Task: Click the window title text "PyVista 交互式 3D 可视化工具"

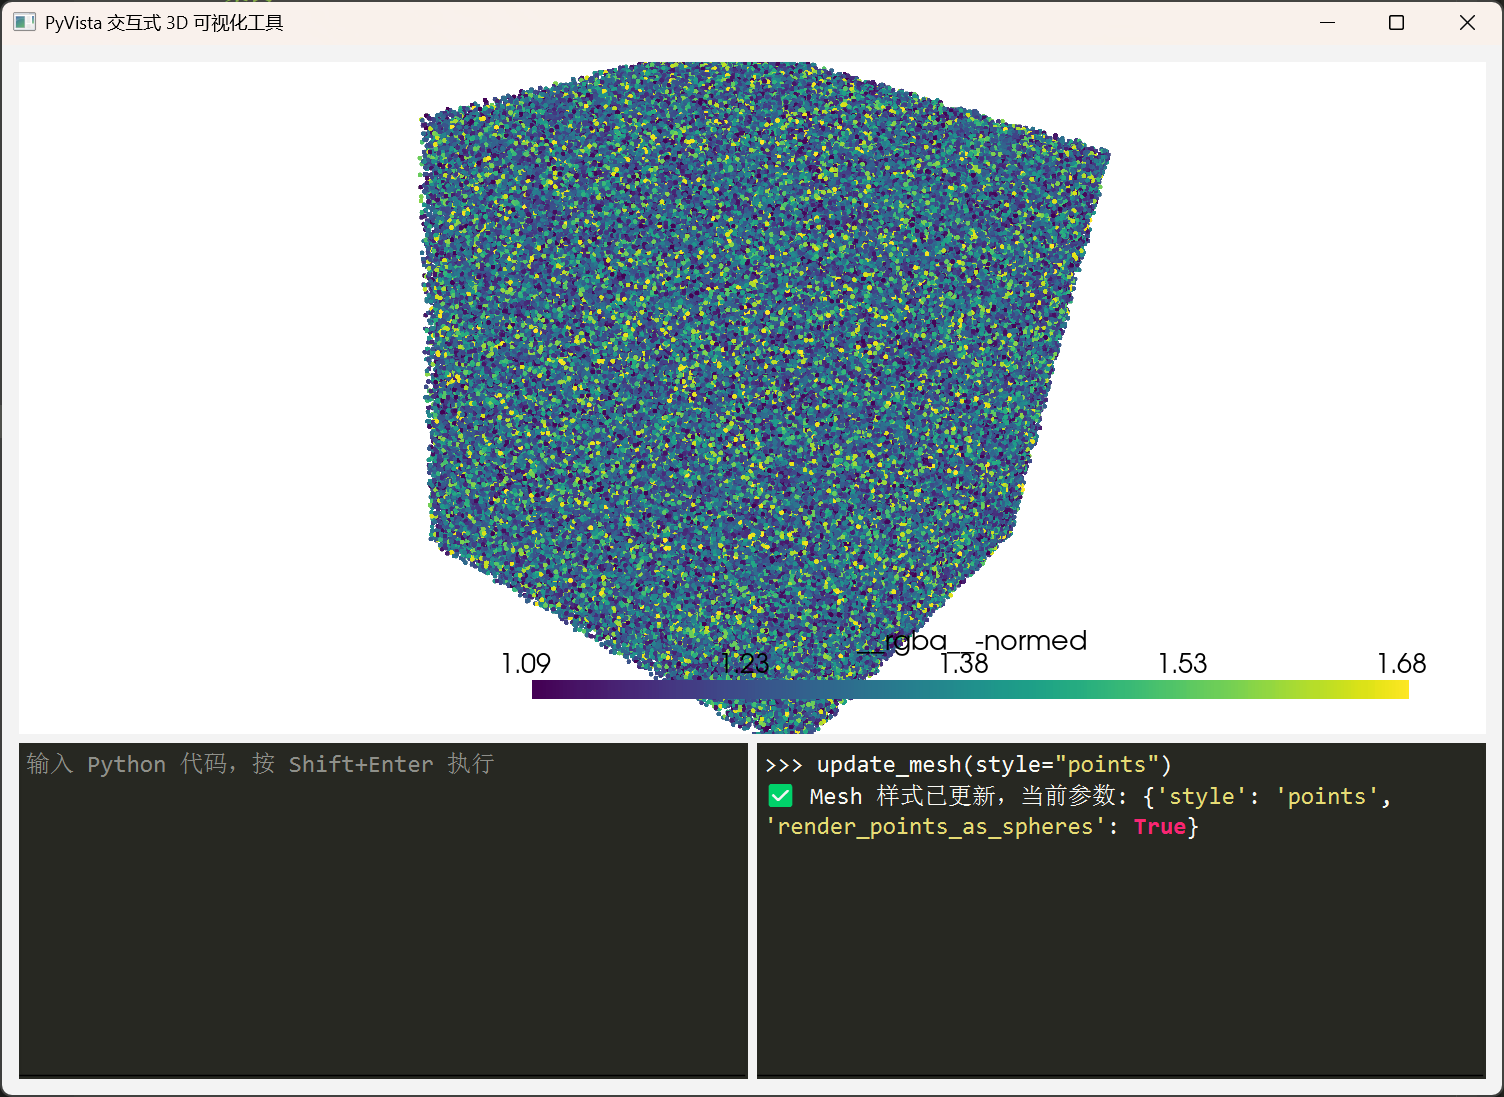Action: [164, 22]
